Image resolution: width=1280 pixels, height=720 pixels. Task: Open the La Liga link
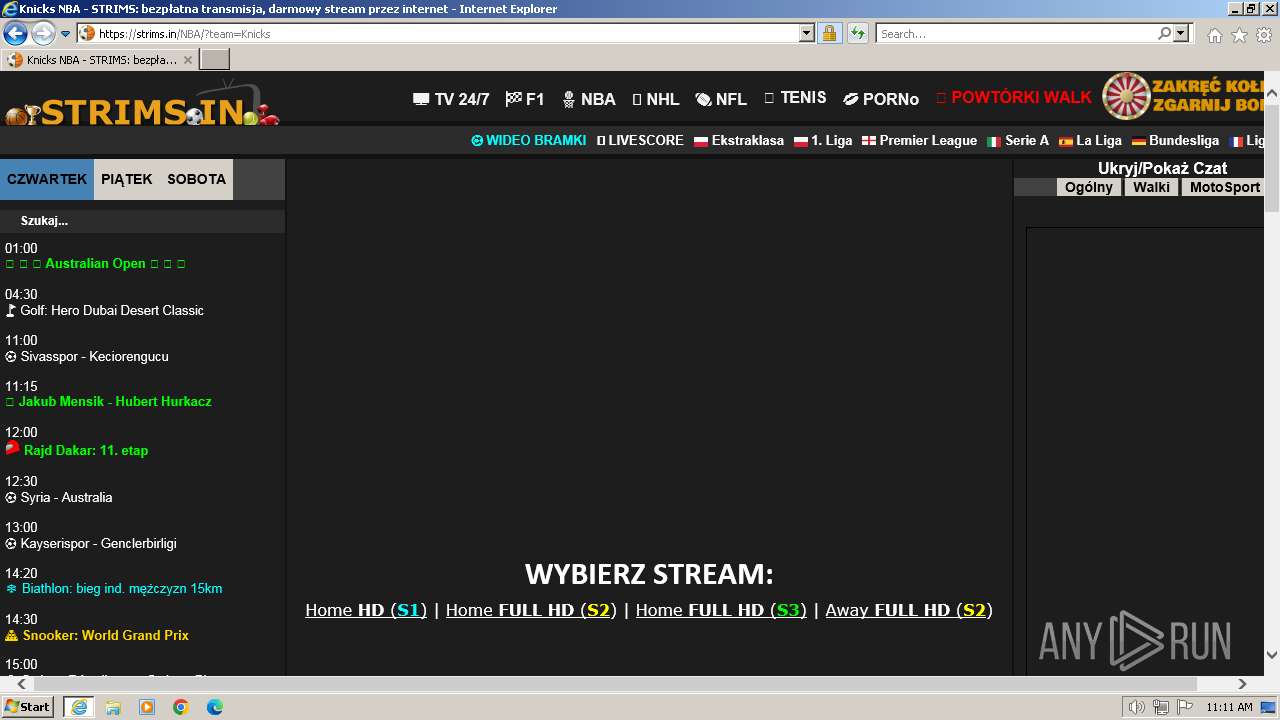[1090, 141]
